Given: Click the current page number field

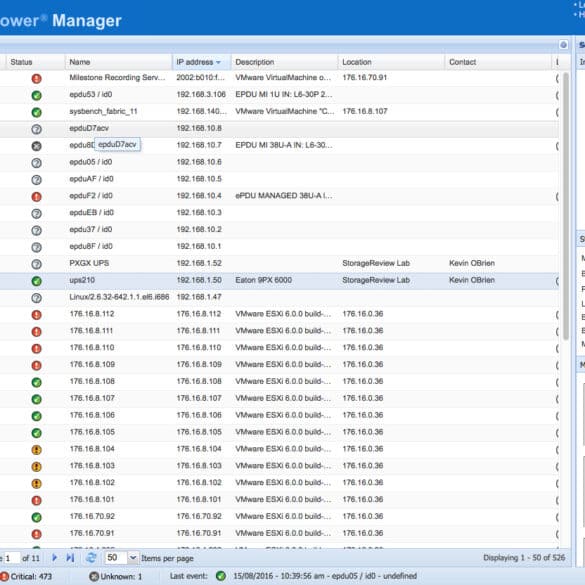Looking at the screenshot, I should click(12, 558).
